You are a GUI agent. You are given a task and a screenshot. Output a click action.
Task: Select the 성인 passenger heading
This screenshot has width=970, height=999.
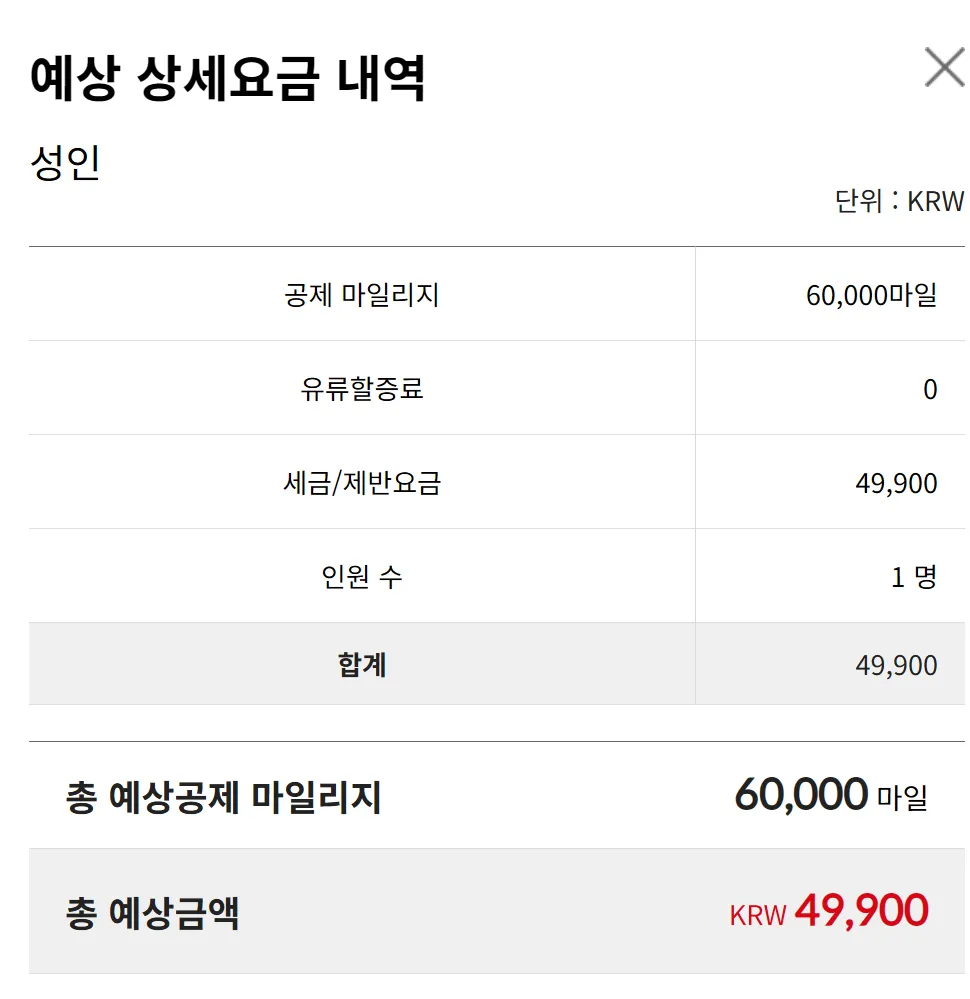click(x=66, y=163)
